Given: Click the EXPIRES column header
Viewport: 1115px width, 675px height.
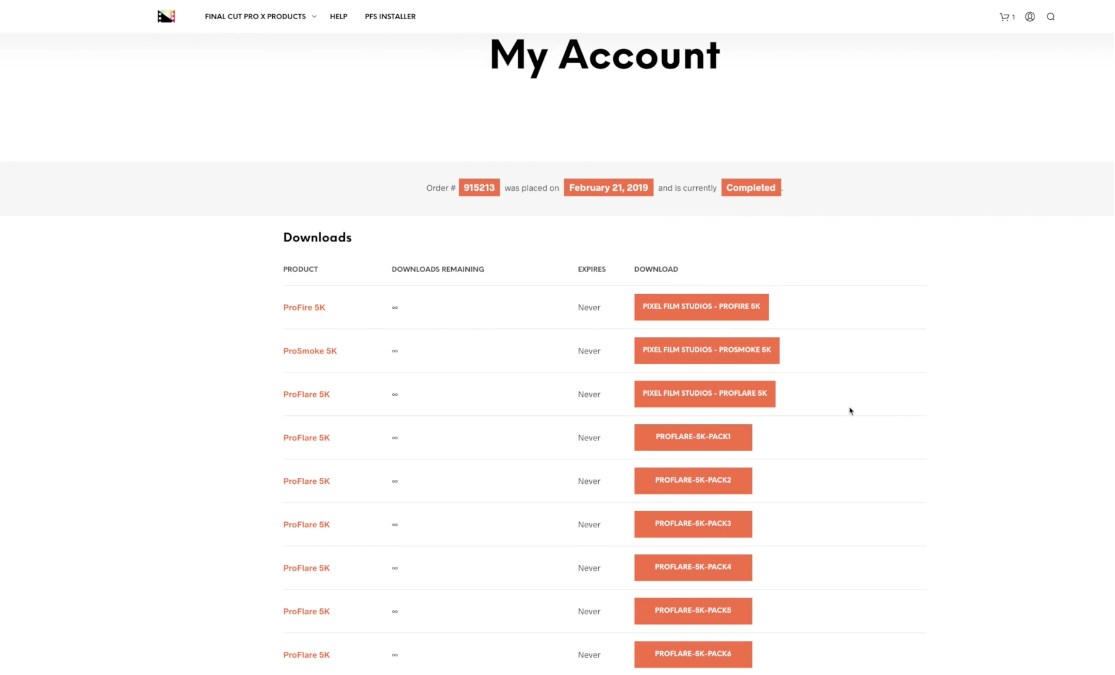Looking at the screenshot, I should [x=592, y=269].
